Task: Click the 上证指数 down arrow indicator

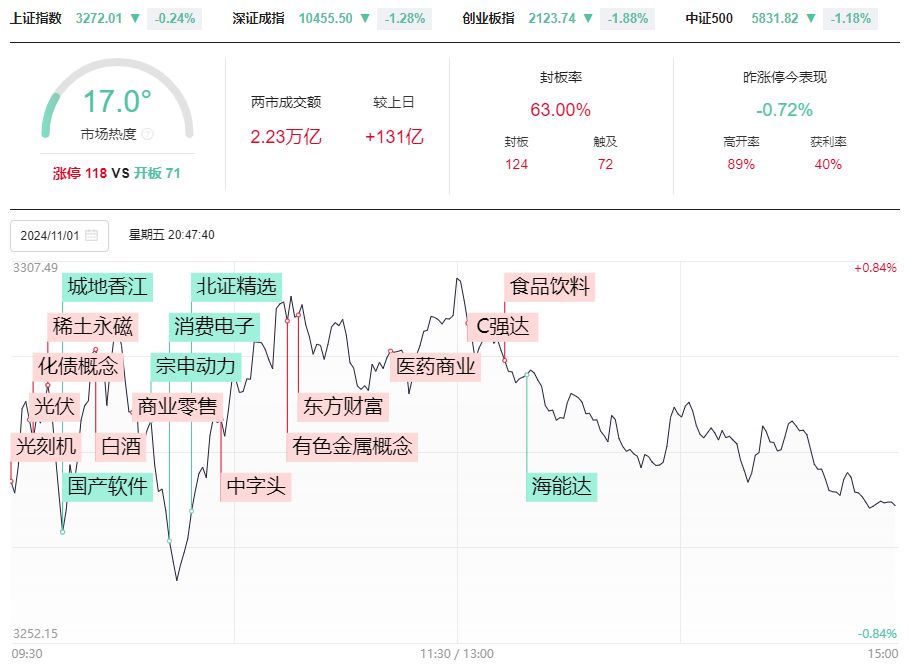Action: pos(135,19)
